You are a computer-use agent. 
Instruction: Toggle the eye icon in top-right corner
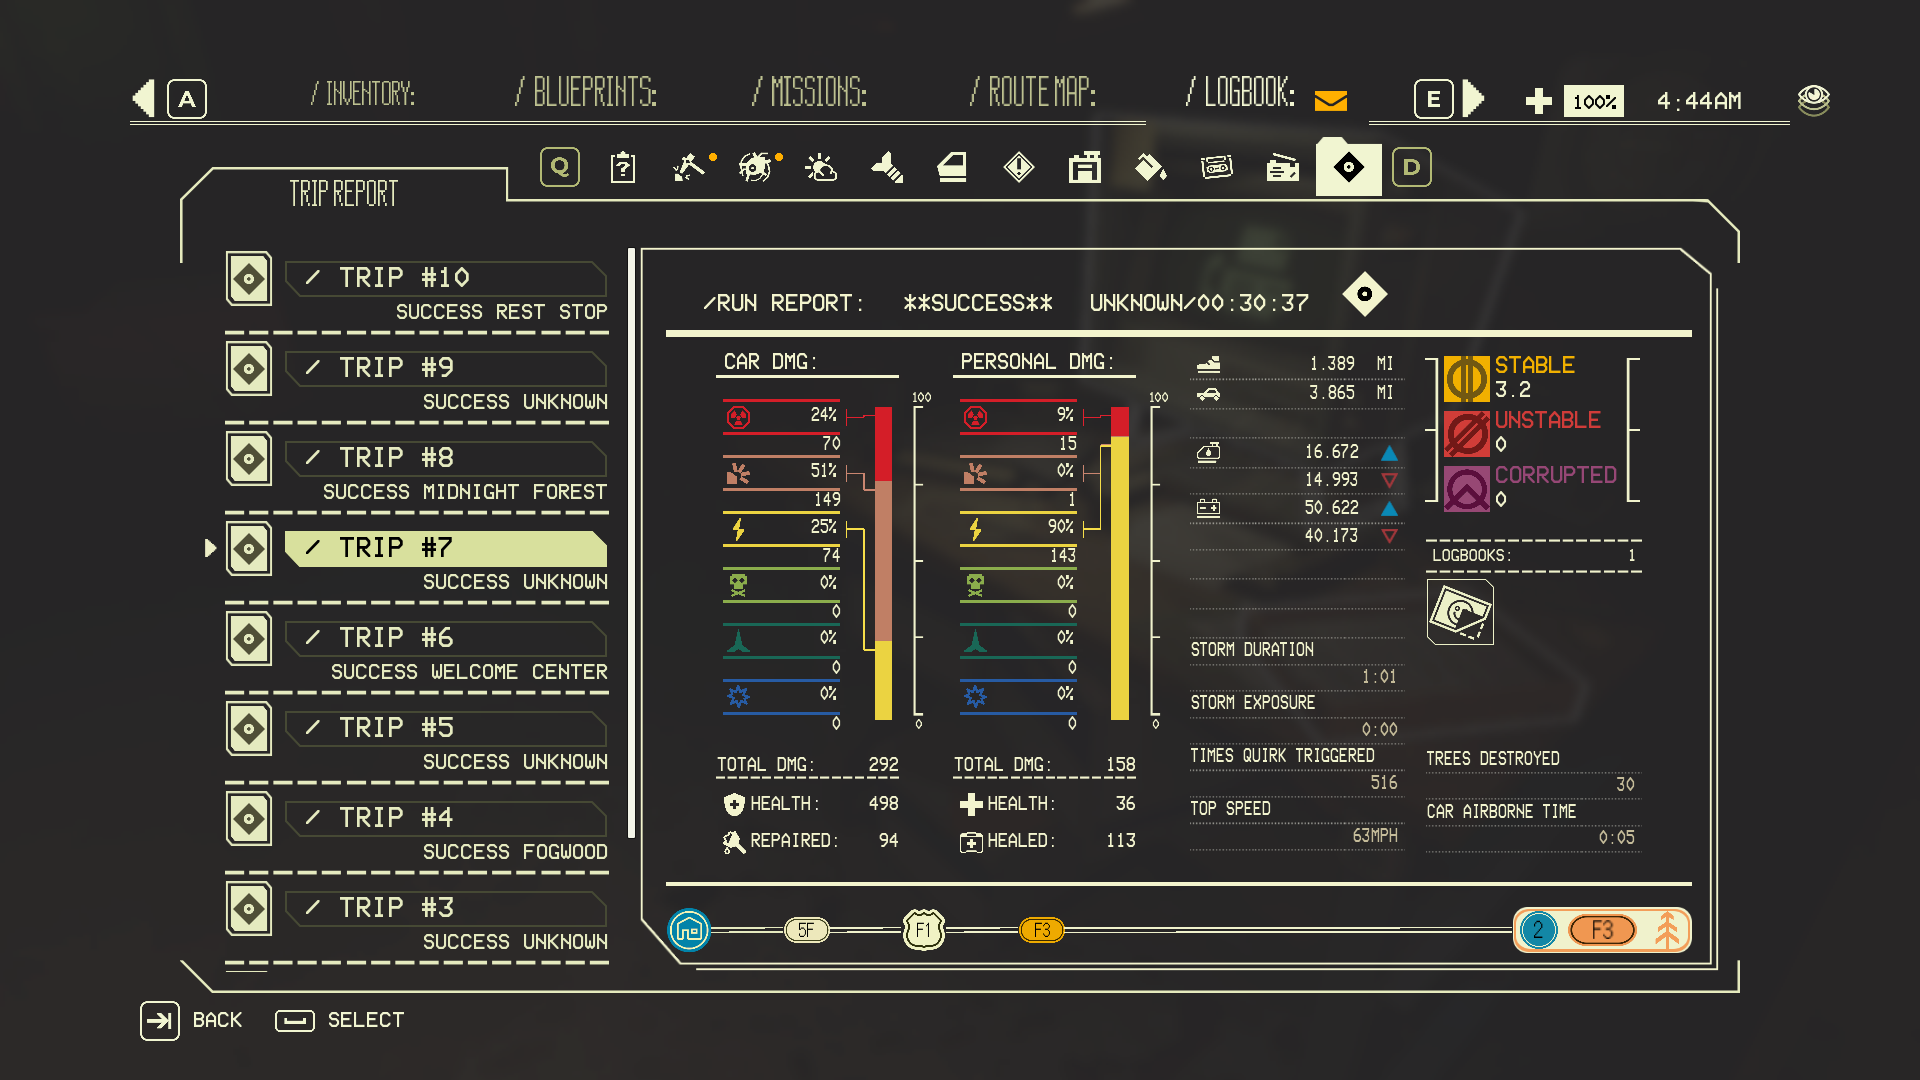point(1813,100)
